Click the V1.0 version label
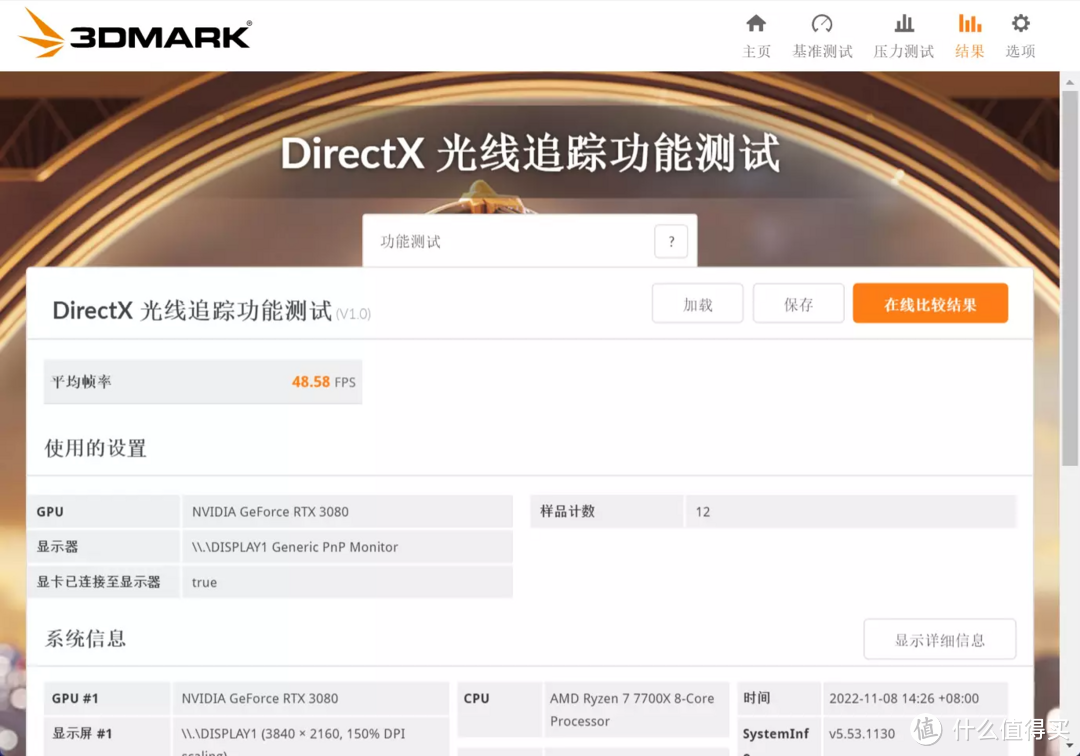 353,314
